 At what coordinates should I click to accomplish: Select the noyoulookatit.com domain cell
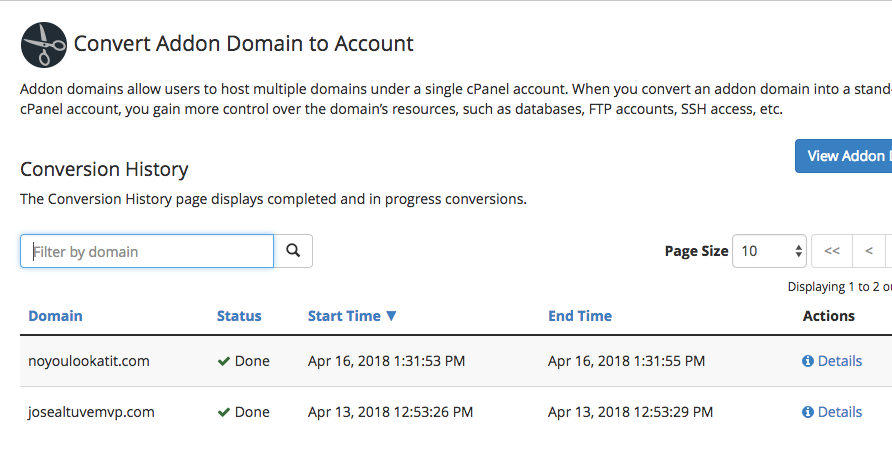pyautogui.click(x=89, y=361)
